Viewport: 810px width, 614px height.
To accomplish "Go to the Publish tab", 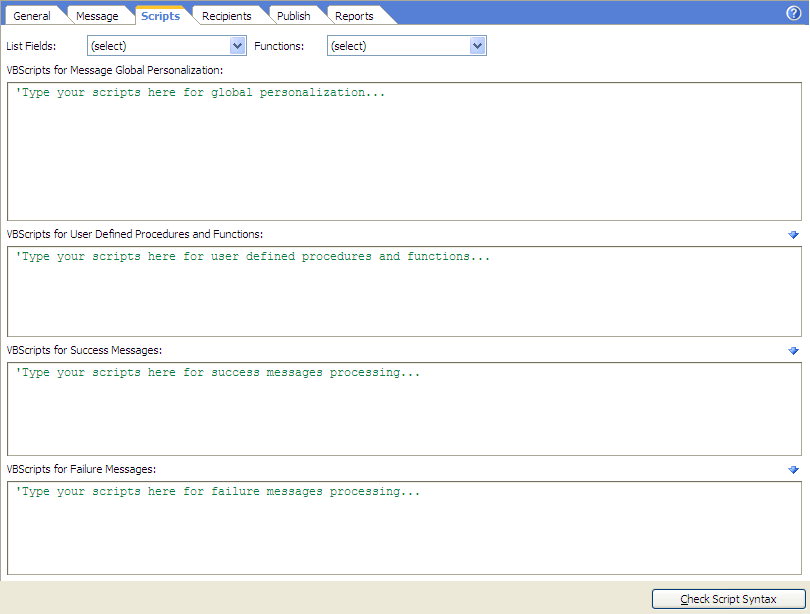I will pos(293,16).
